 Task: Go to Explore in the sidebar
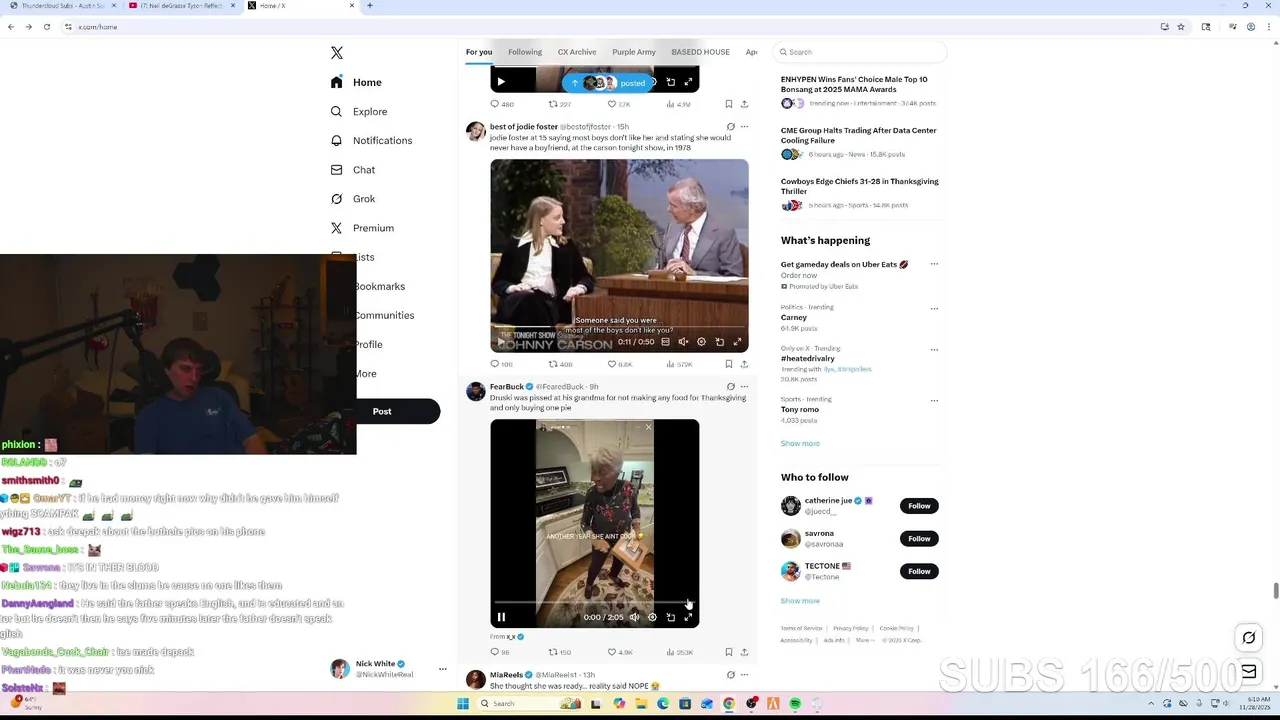pyautogui.click(x=359, y=111)
